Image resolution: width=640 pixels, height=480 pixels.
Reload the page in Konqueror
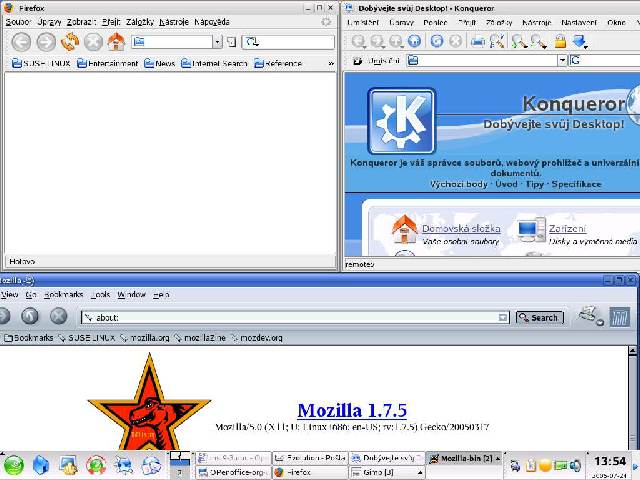pos(437,41)
